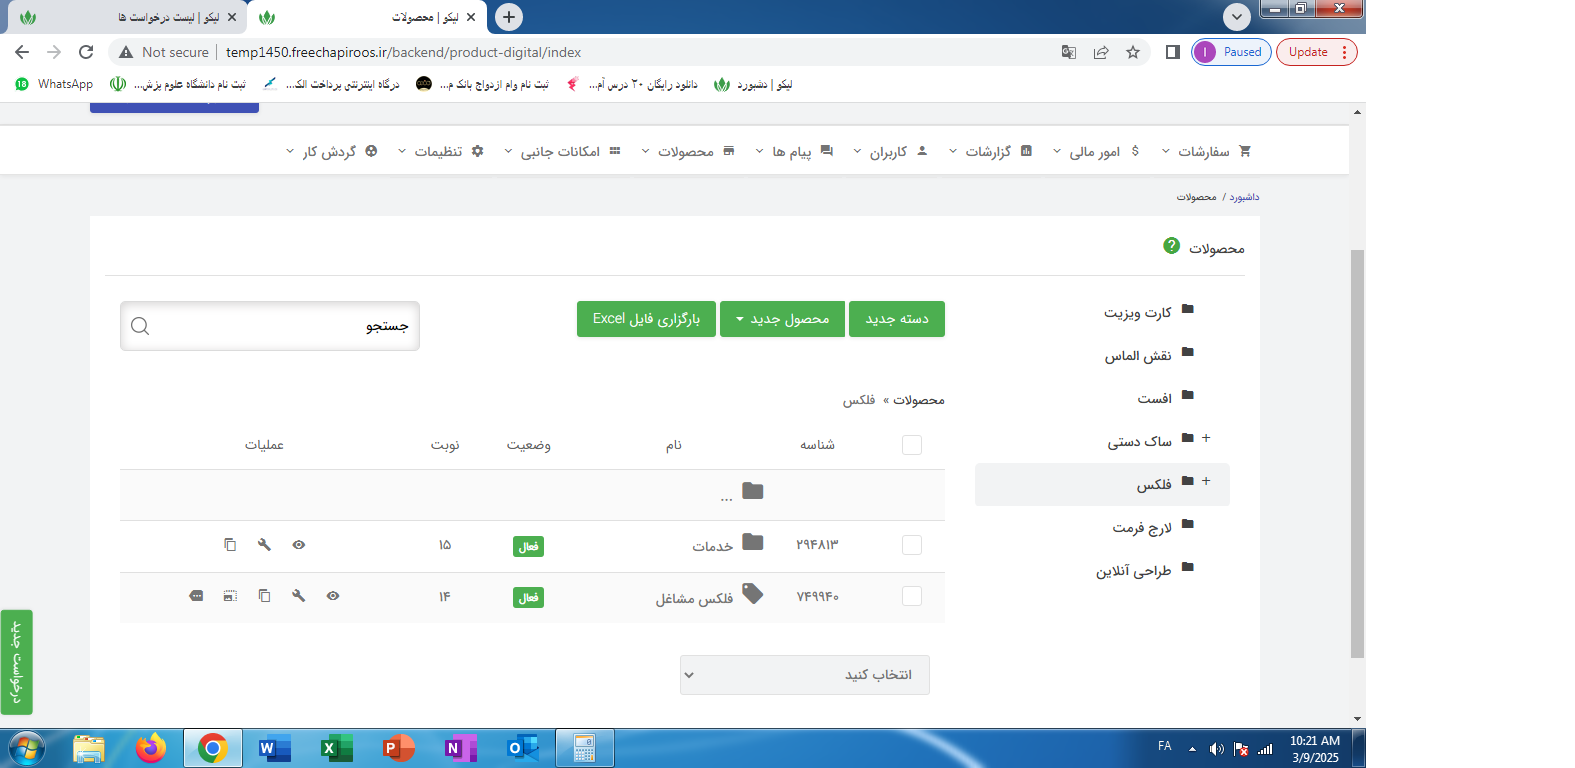Open the Calculator from the taskbar
Screen dimensions: 1575x768
click(x=585, y=748)
